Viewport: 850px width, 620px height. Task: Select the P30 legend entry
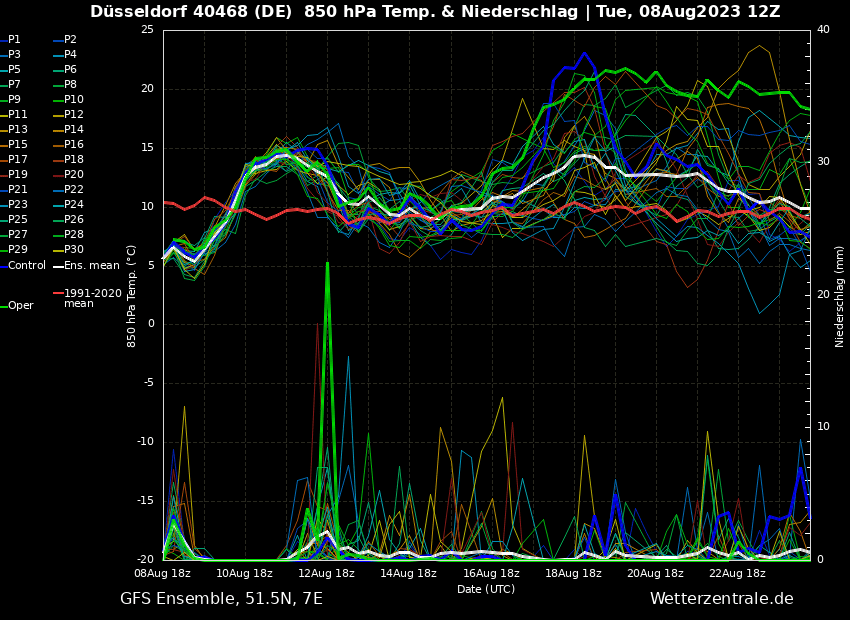[73, 250]
